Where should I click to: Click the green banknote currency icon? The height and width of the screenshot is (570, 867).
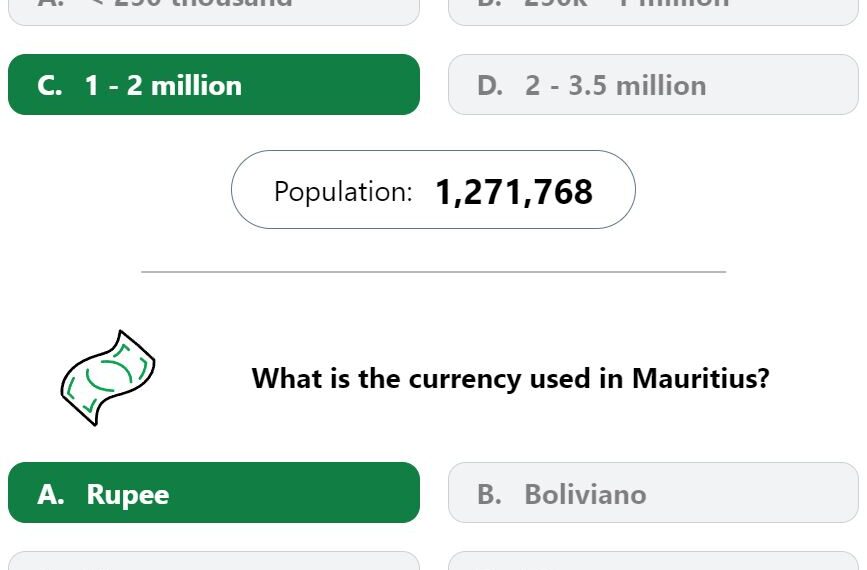tap(108, 378)
